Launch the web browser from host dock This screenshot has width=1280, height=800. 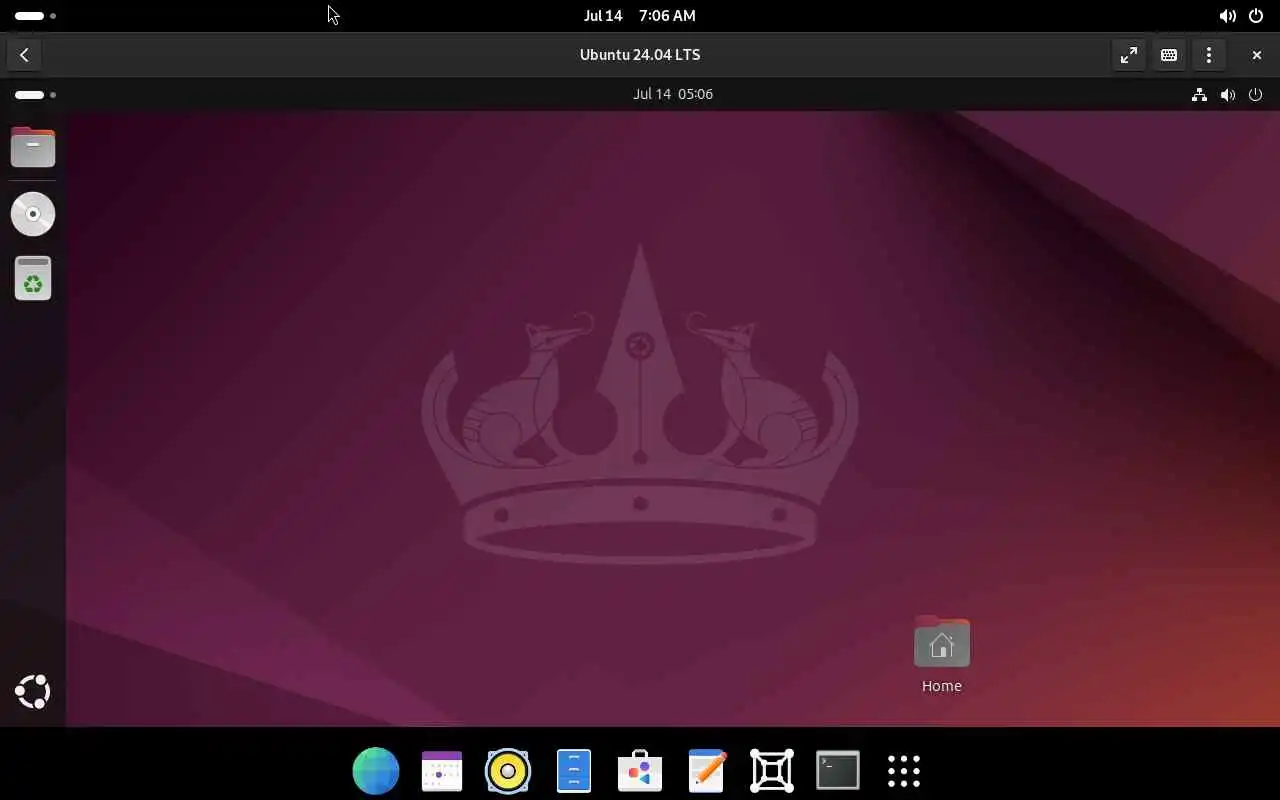tap(376, 771)
